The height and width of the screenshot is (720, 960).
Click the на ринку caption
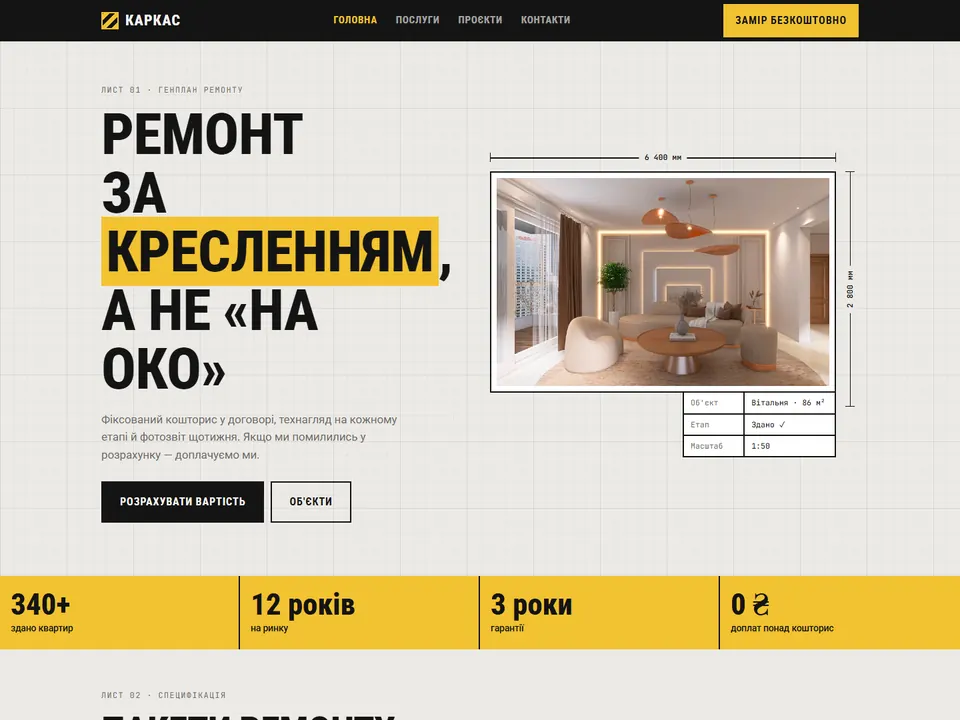(269, 628)
